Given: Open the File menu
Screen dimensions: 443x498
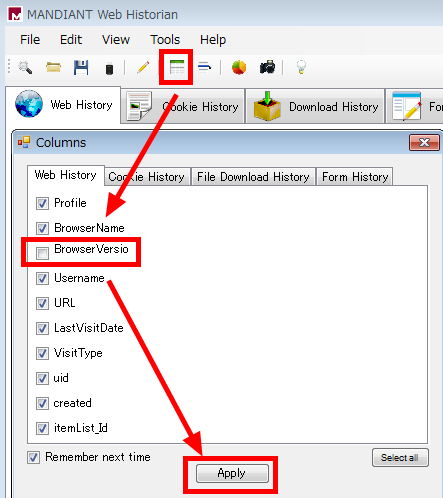Looking at the screenshot, I should 30,40.
